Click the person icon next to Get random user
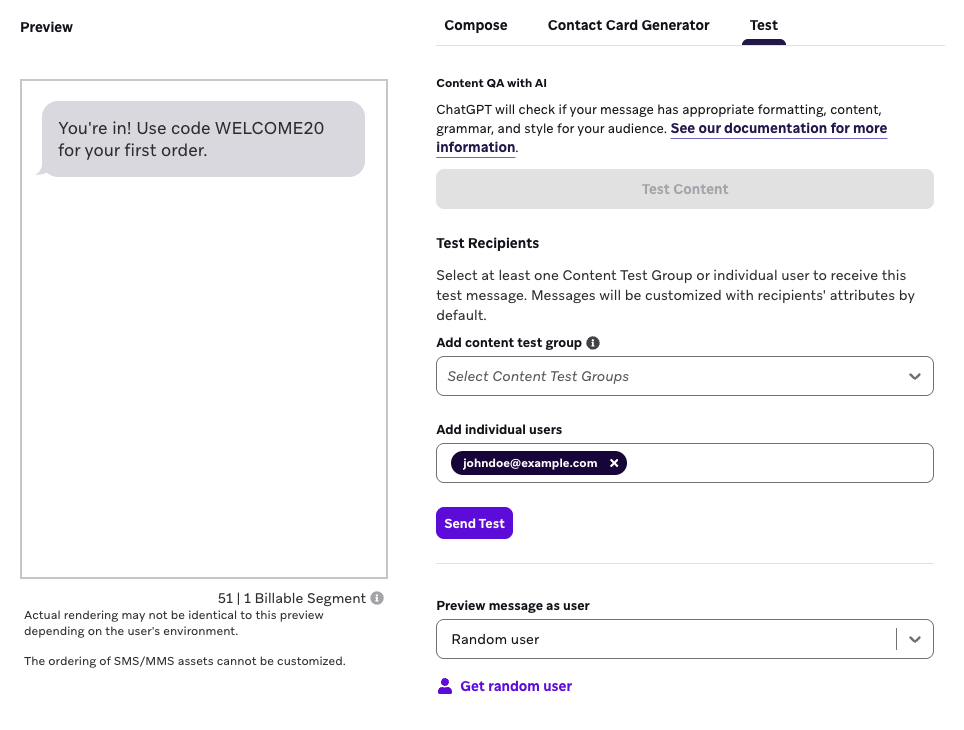964x730 pixels. tap(444, 686)
